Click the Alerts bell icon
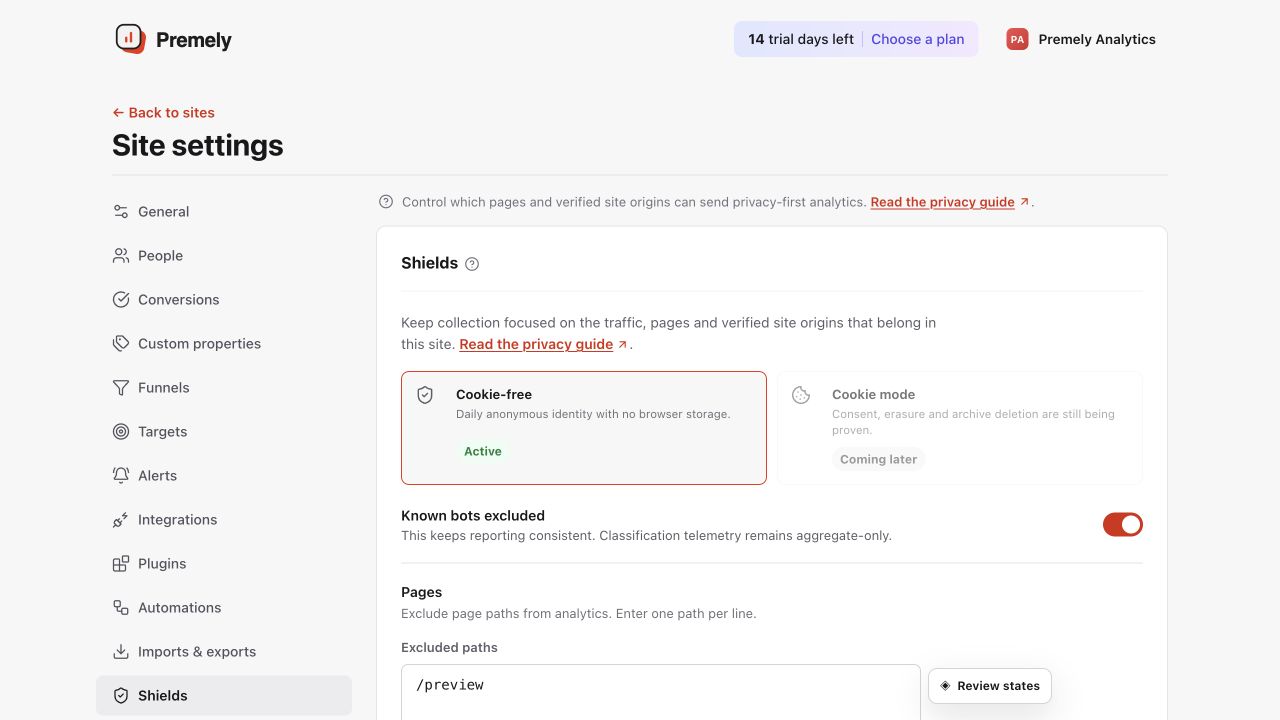Image resolution: width=1280 pixels, height=720 pixels. (121, 476)
